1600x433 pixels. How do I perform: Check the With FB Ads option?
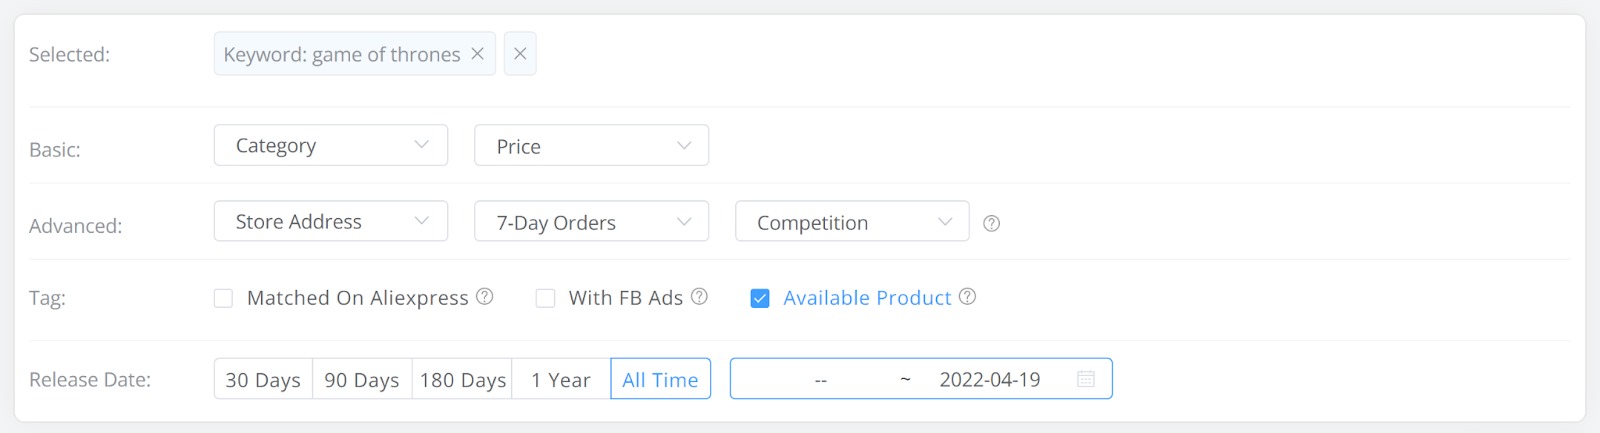pyautogui.click(x=545, y=298)
